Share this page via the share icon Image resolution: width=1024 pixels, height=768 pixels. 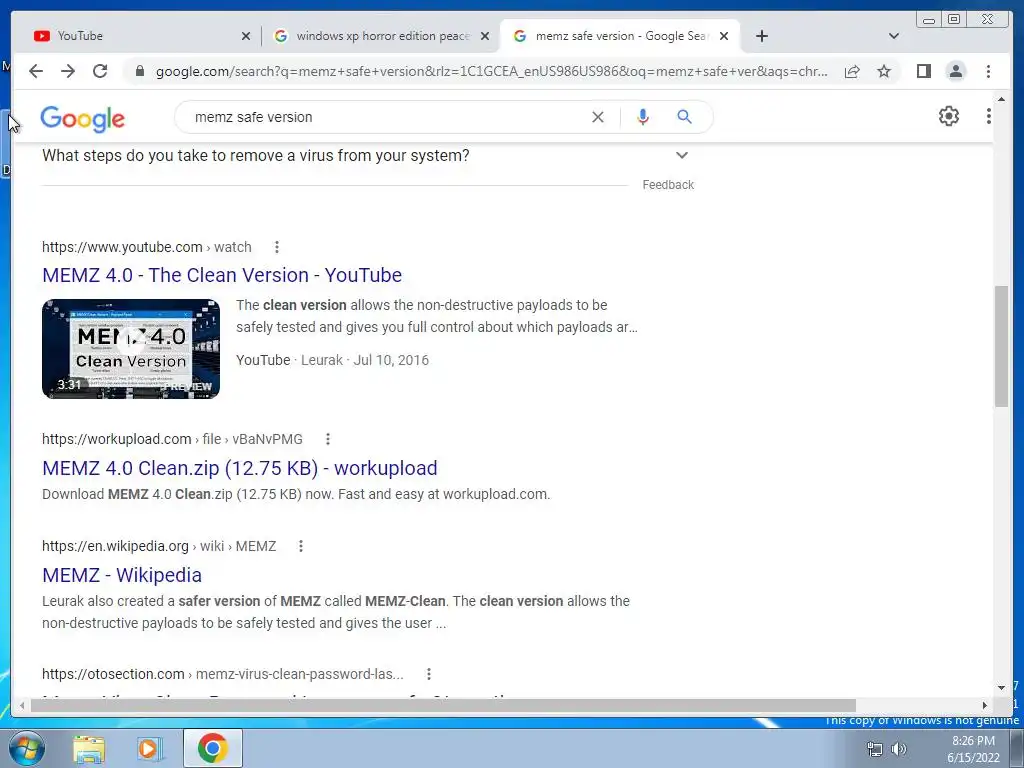tap(852, 71)
